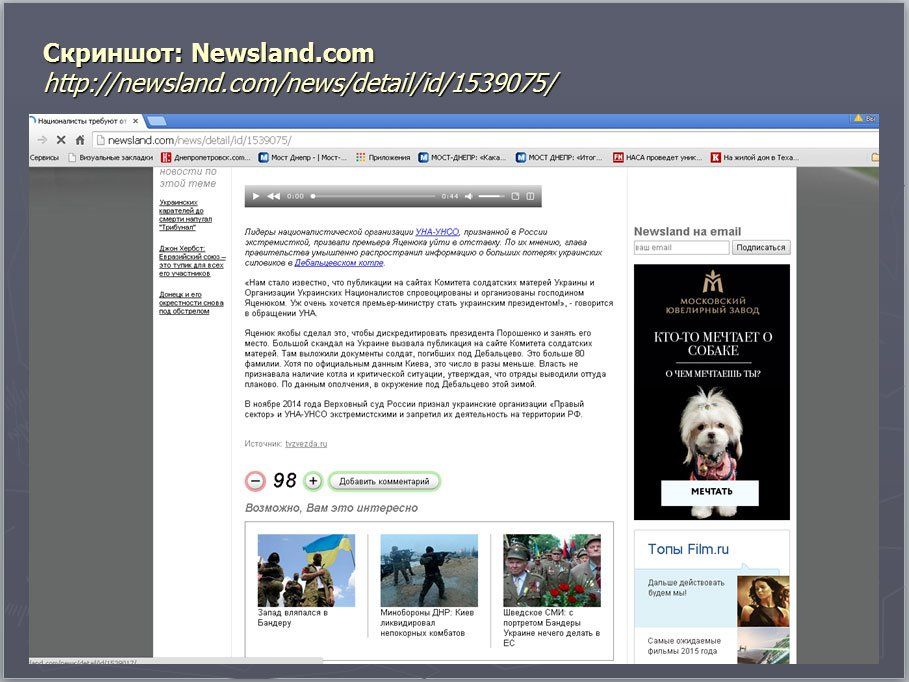
Task: Click the Подписаться subscribe button
Action: pyautogui.click(x=761, y=247)
